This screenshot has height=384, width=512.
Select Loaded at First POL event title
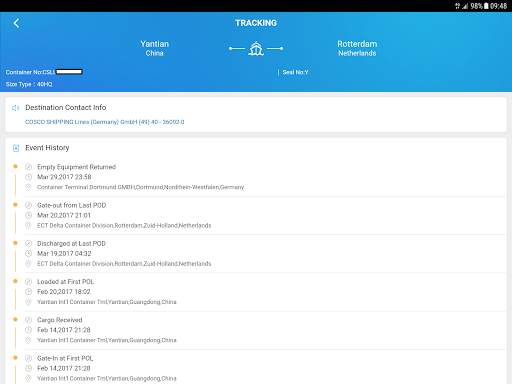click(66, 282)
